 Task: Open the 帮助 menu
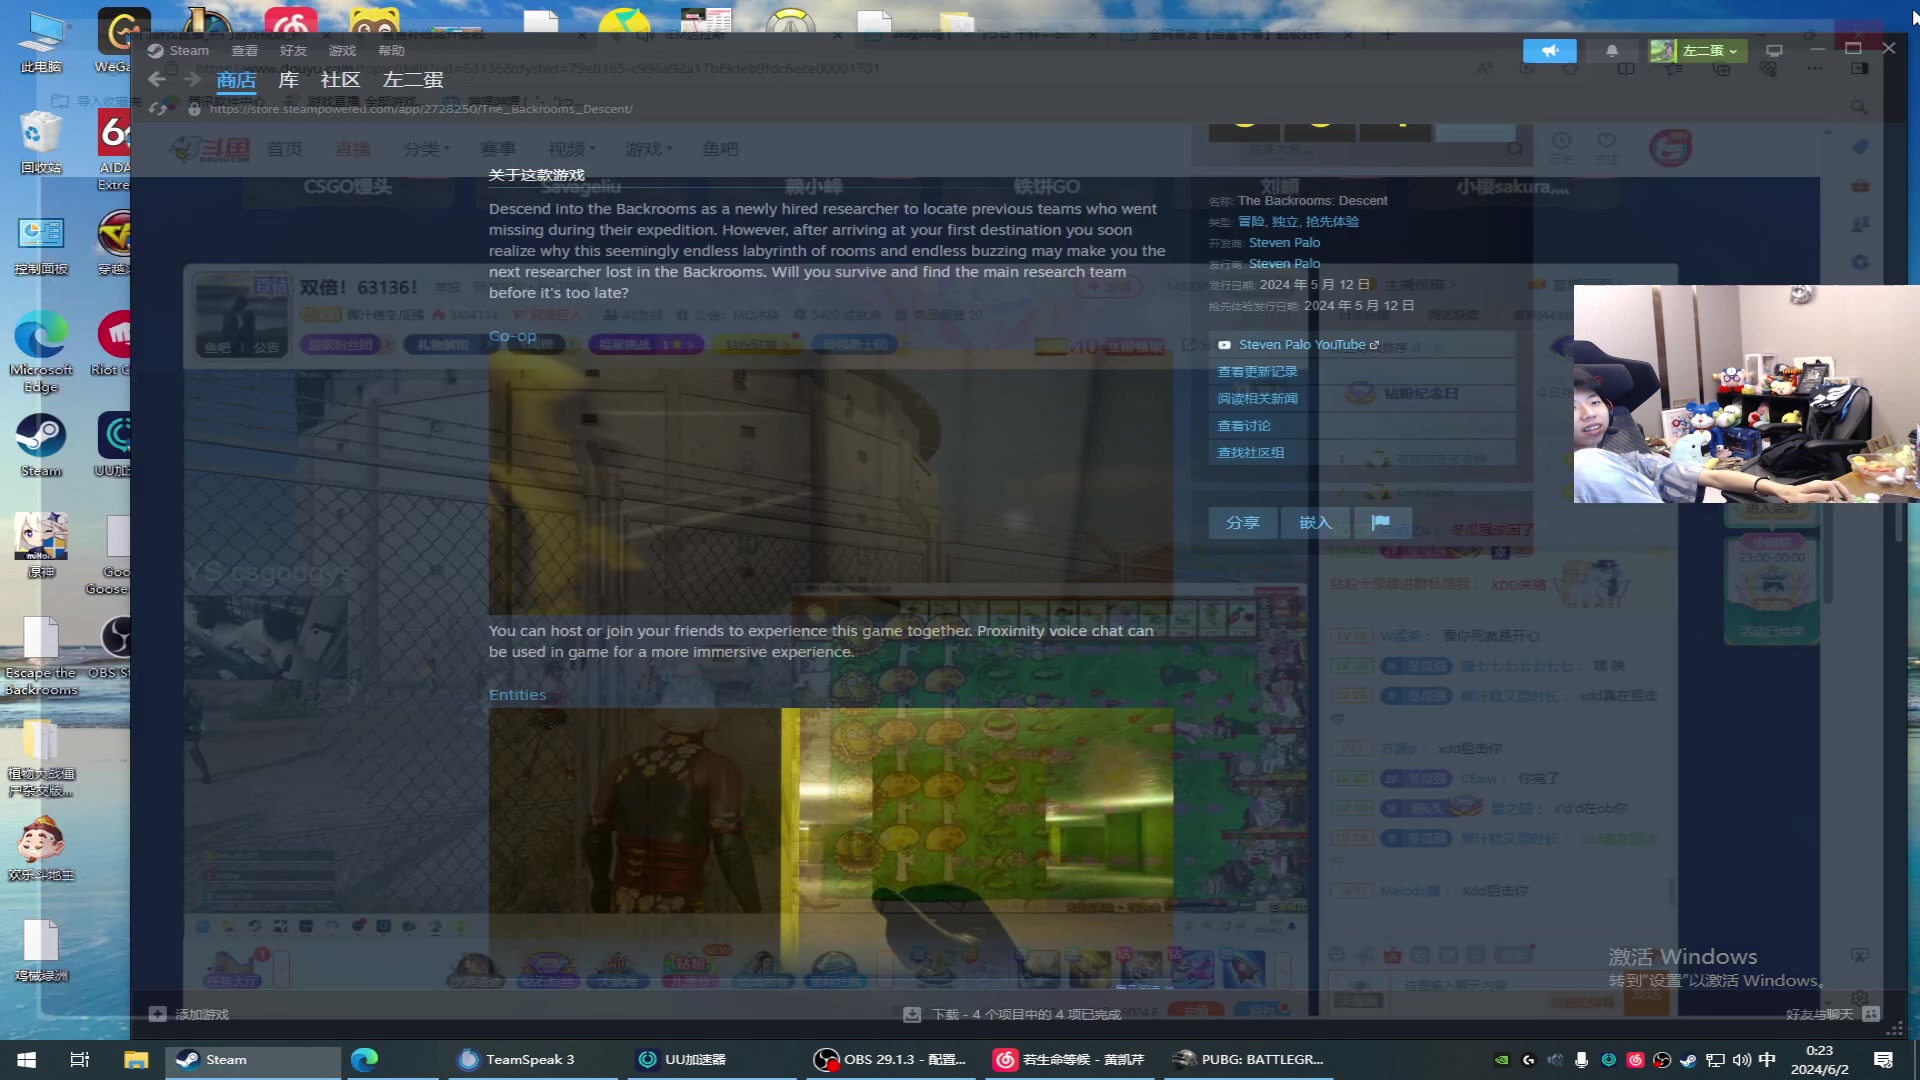(x=391, y=51)
